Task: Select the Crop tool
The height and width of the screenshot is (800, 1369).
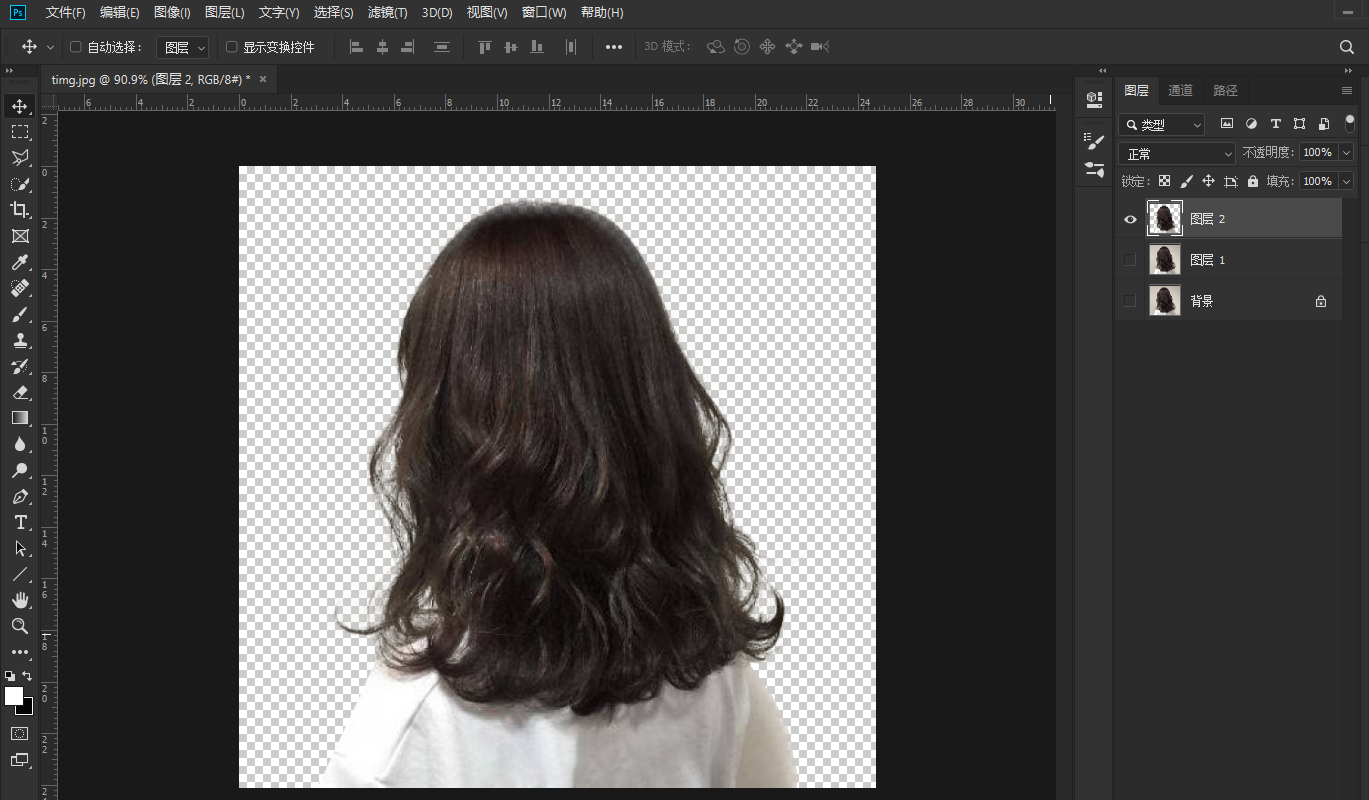Action: [x=20, y=210]
